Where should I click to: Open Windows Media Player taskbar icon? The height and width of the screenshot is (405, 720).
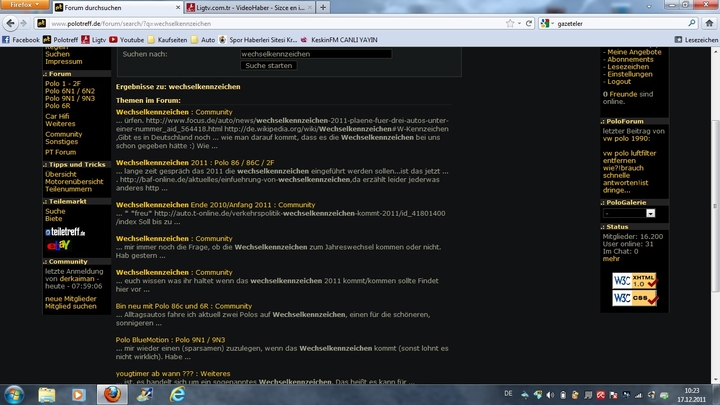[79, 395]
